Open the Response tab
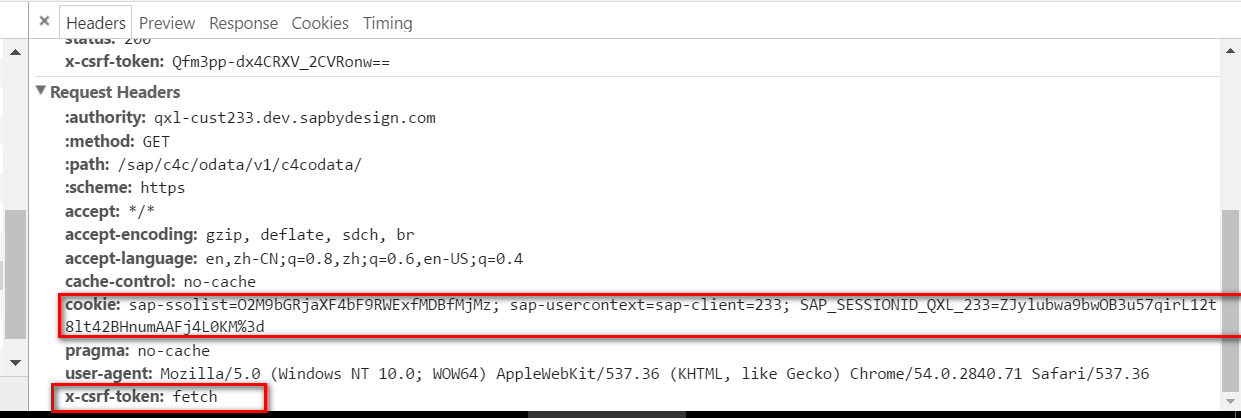Screen dimensions: 1241x418 [244, 22]
